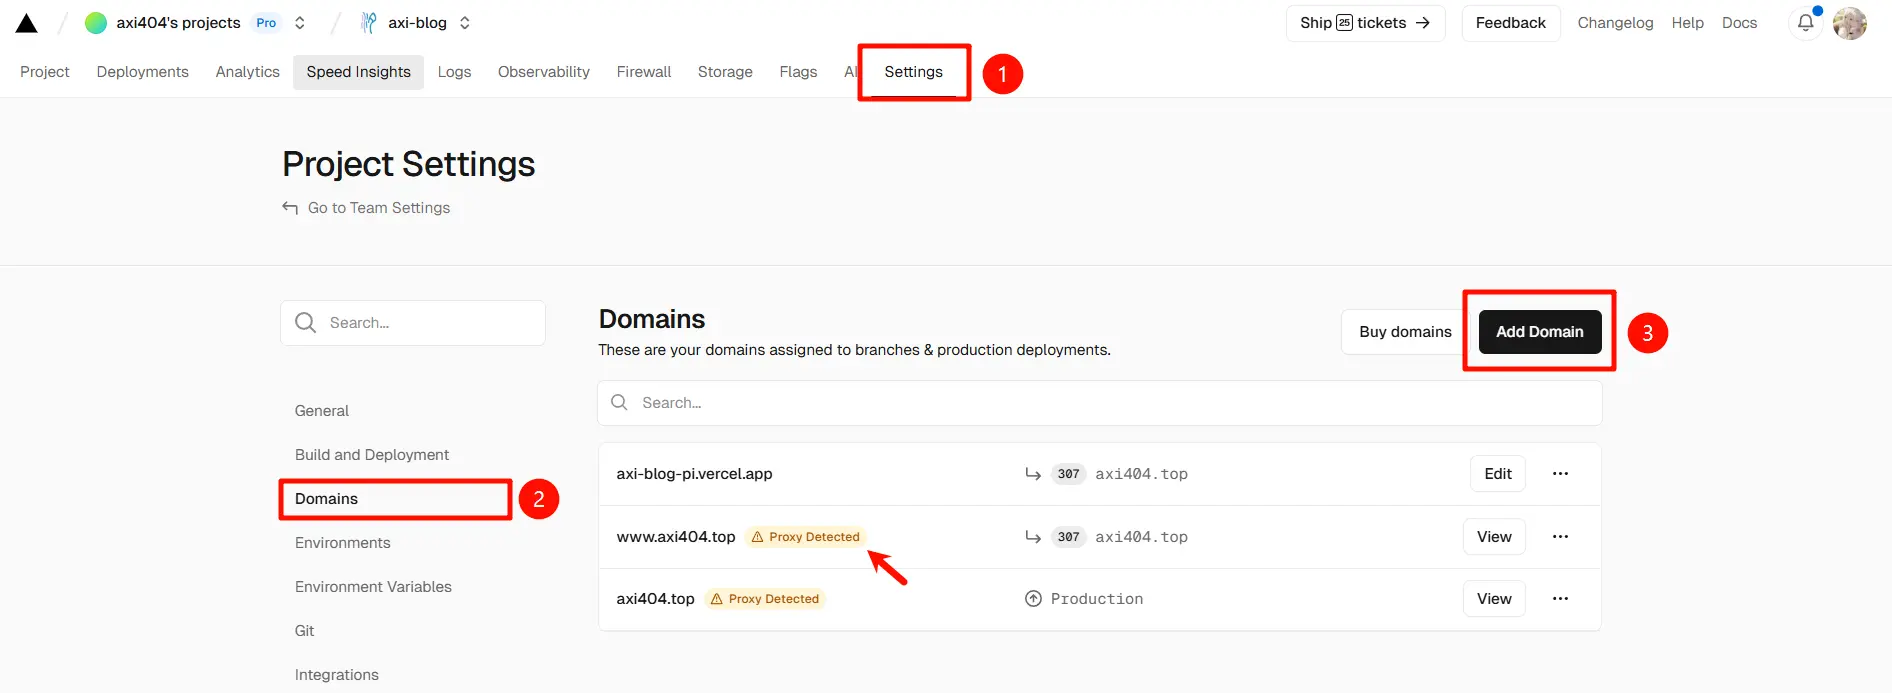Open user avatar menu
The width and height of the screenshot is (1892, 693).
(x=1850, y=23)
